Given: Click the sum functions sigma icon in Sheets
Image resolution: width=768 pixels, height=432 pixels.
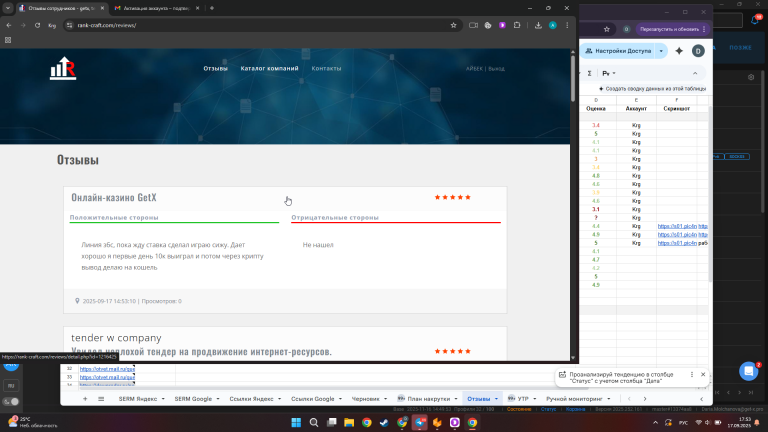Looking at the screenshot, I should click(589, 73).
